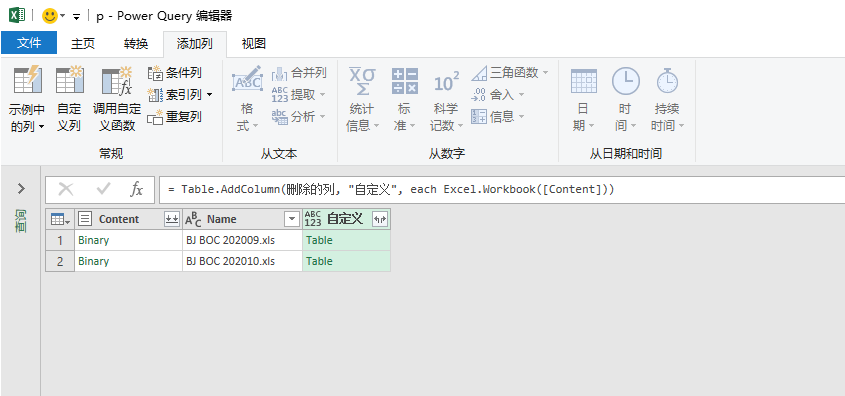Click the Parse (分析) button
Screen dimensions: 845x396
pyautogui.click(x=299, y=117)
